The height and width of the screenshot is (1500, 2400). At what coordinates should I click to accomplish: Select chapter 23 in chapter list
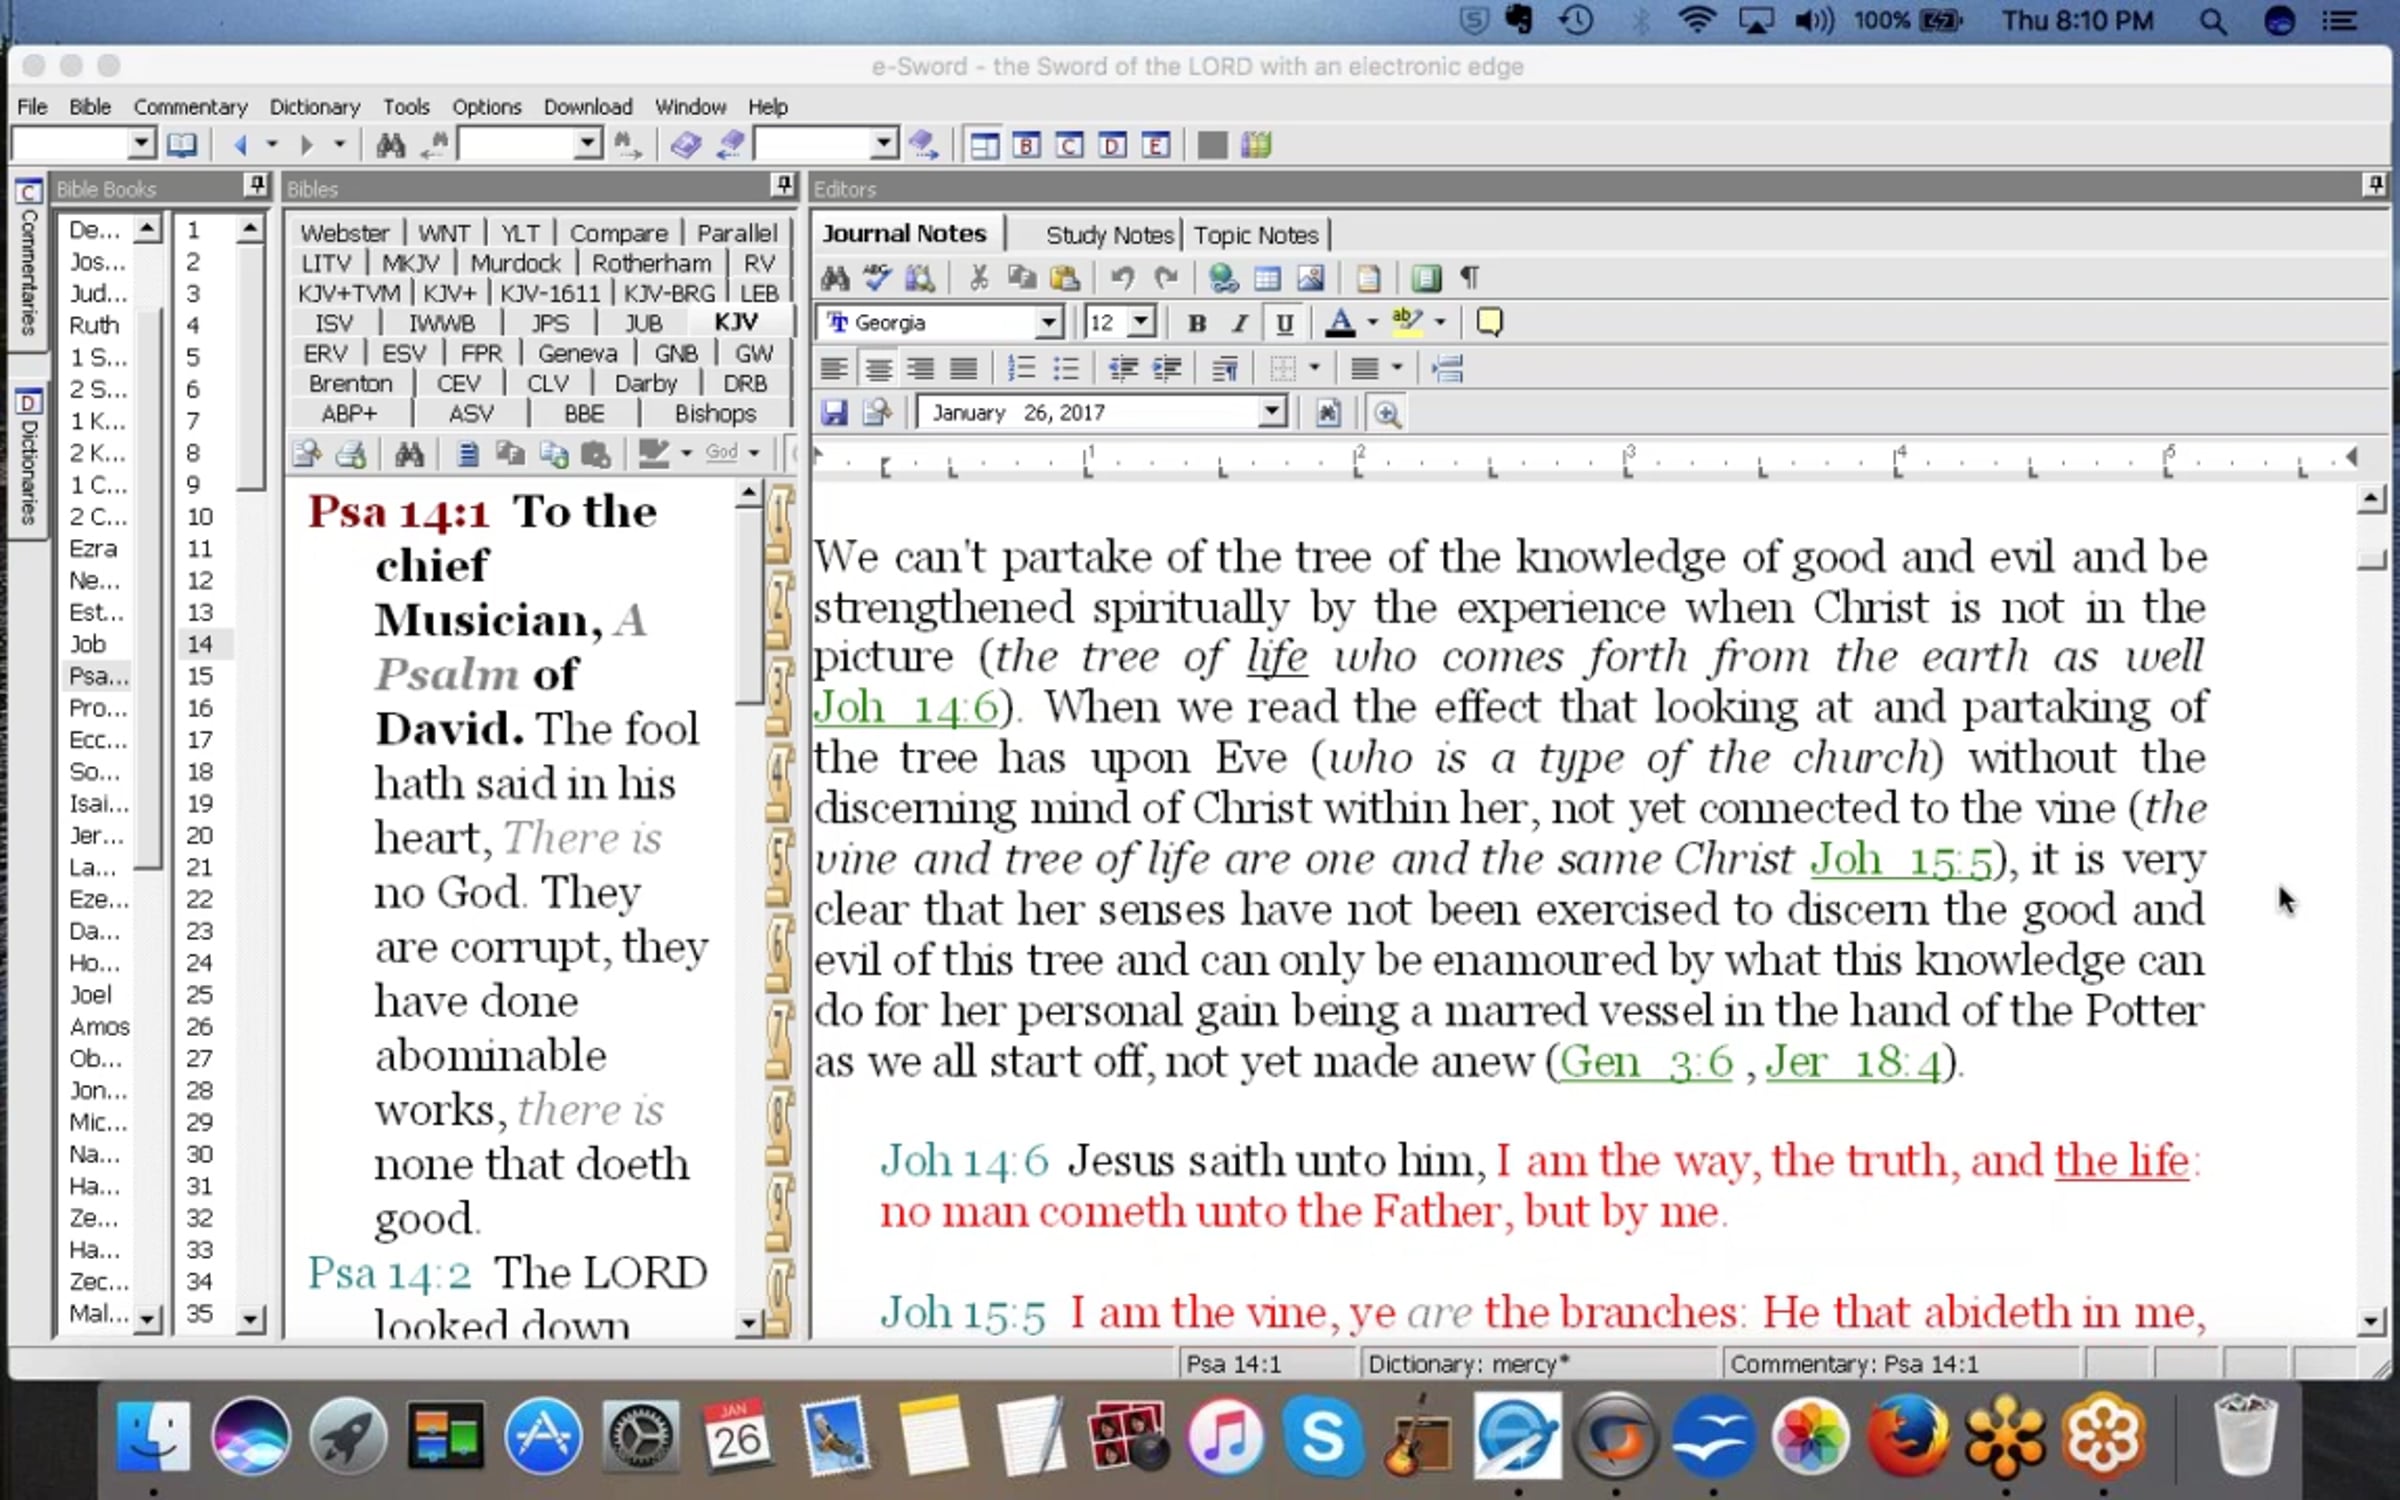coord(199,931)
